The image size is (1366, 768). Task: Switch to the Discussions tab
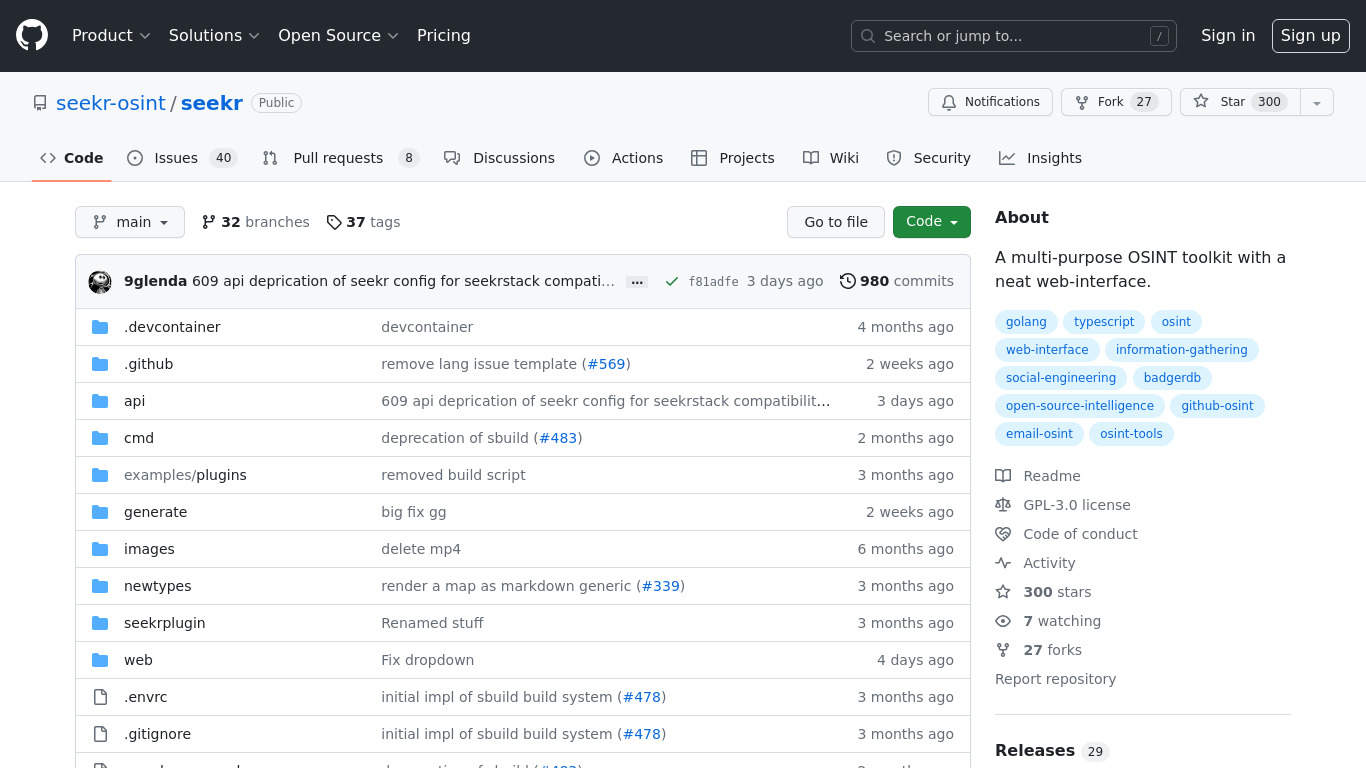(499, 158)
